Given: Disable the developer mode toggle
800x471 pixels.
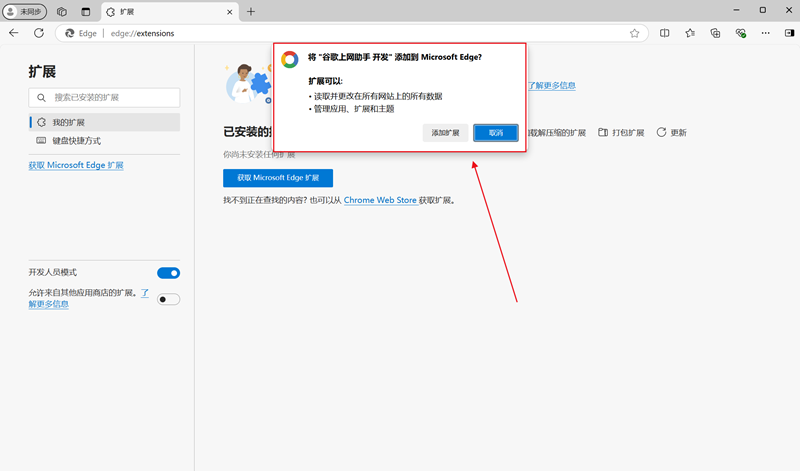Looking at the screenshot, I should tap(168, 273).
